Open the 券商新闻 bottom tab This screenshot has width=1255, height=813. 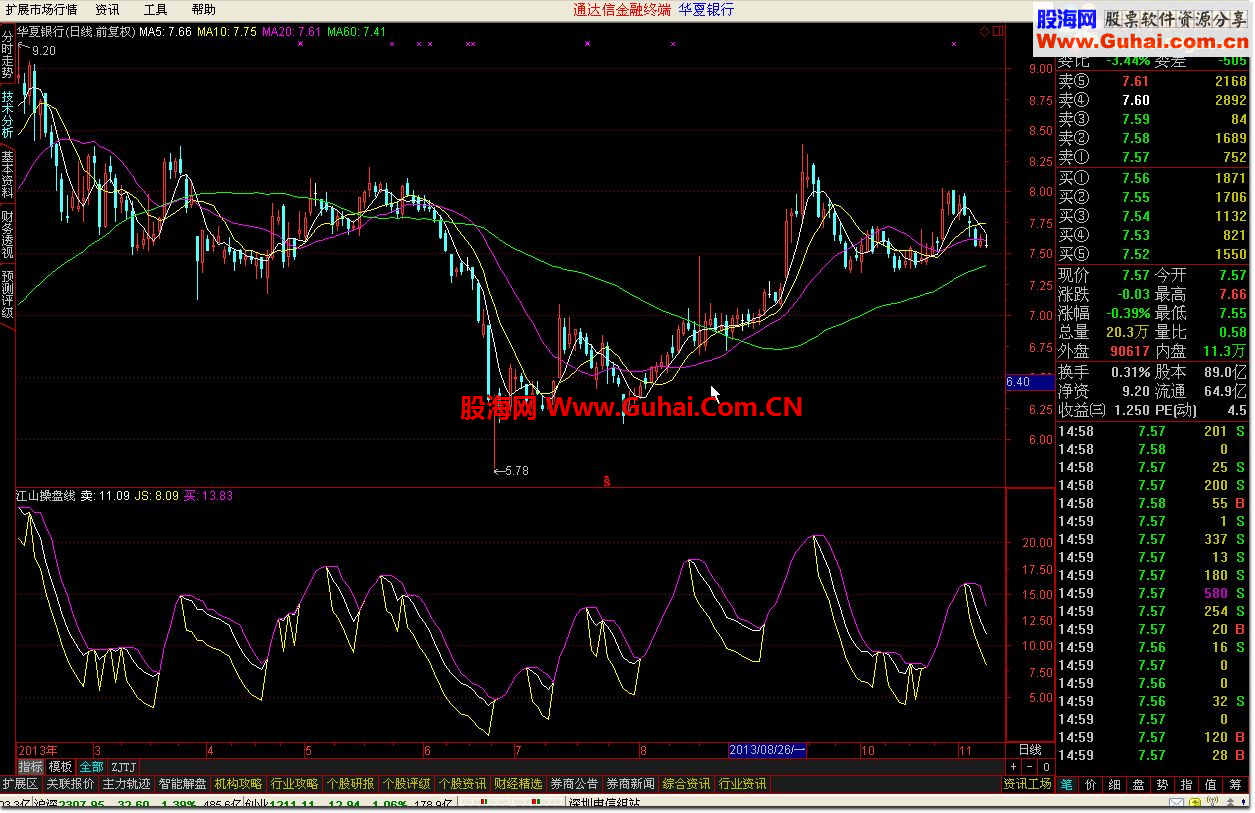click(631, 784)
